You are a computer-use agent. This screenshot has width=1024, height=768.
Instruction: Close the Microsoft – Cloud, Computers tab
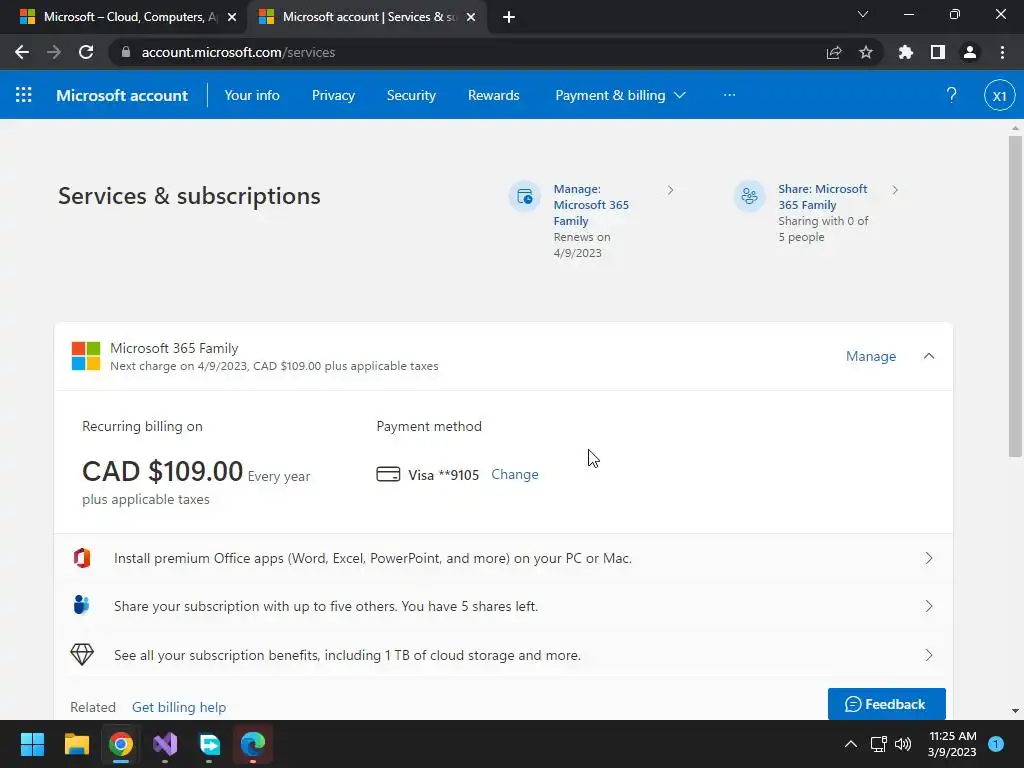pos(231,17)
